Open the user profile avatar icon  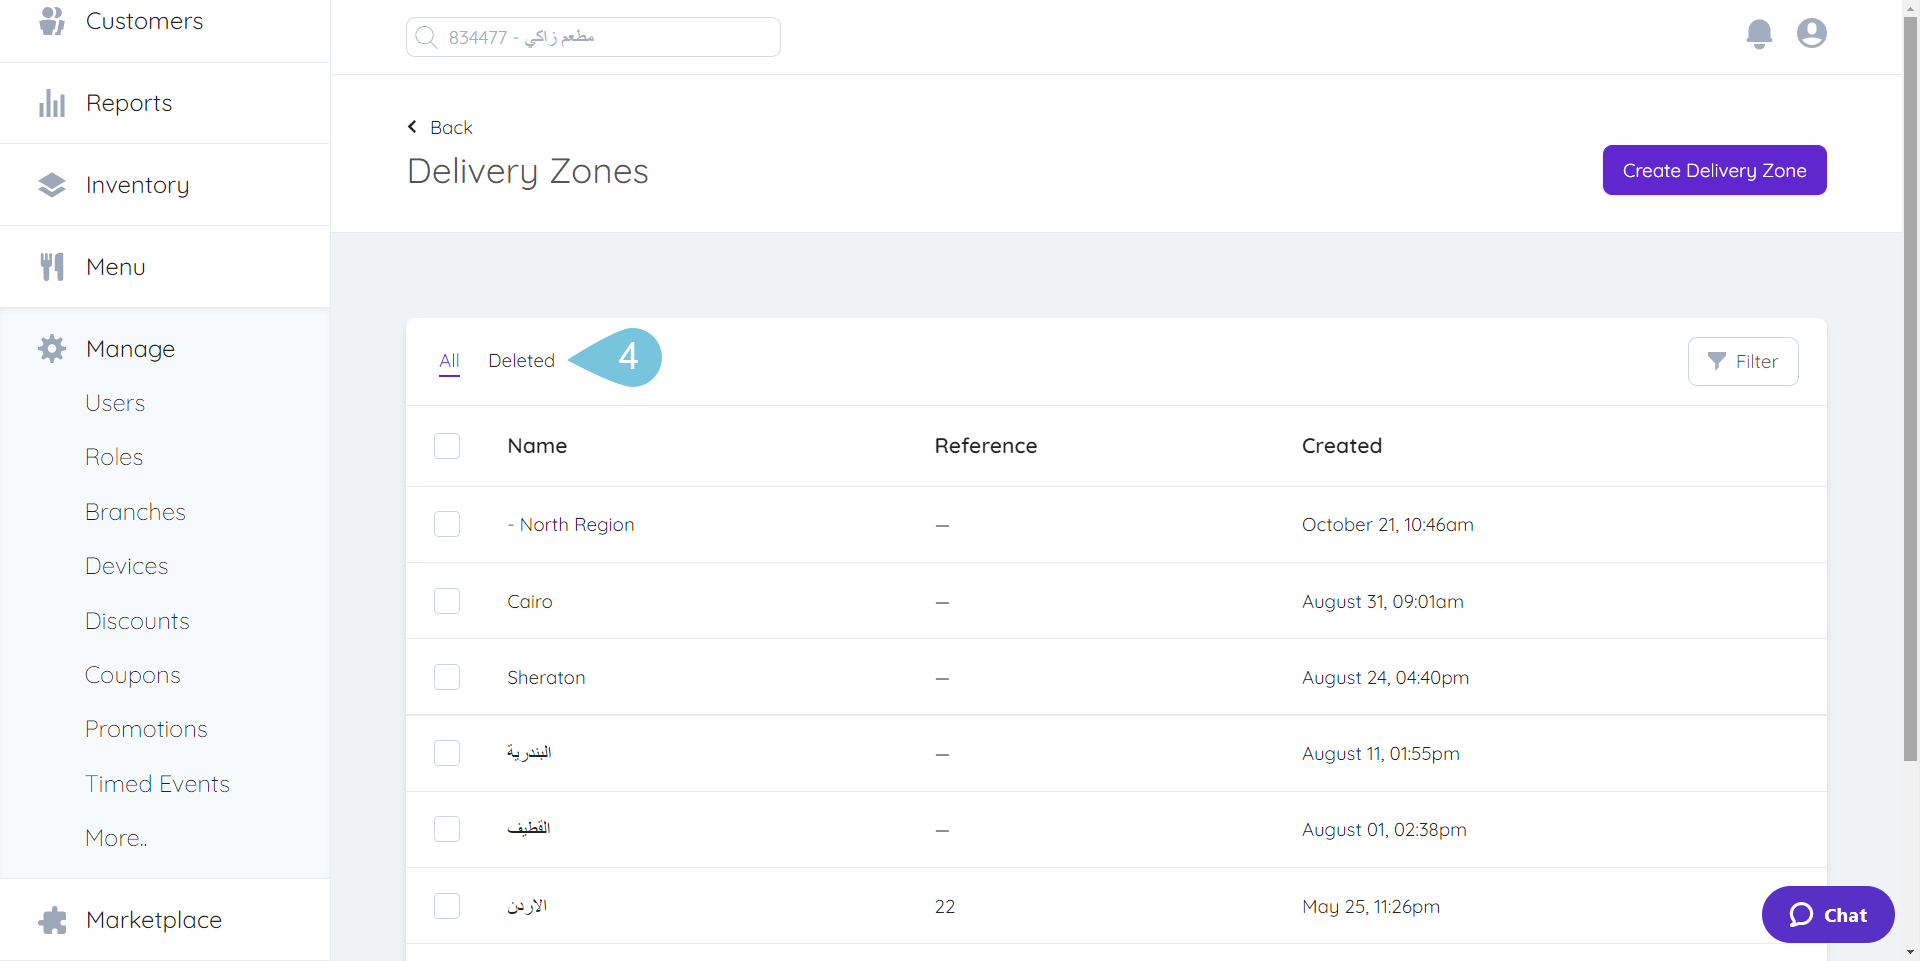tap(1811, 33)
